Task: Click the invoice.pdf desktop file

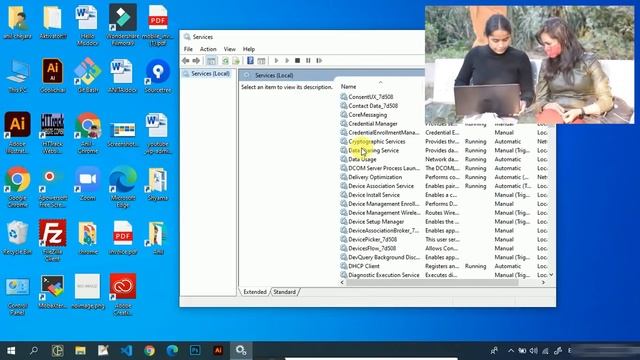Action: coord(122,238)
